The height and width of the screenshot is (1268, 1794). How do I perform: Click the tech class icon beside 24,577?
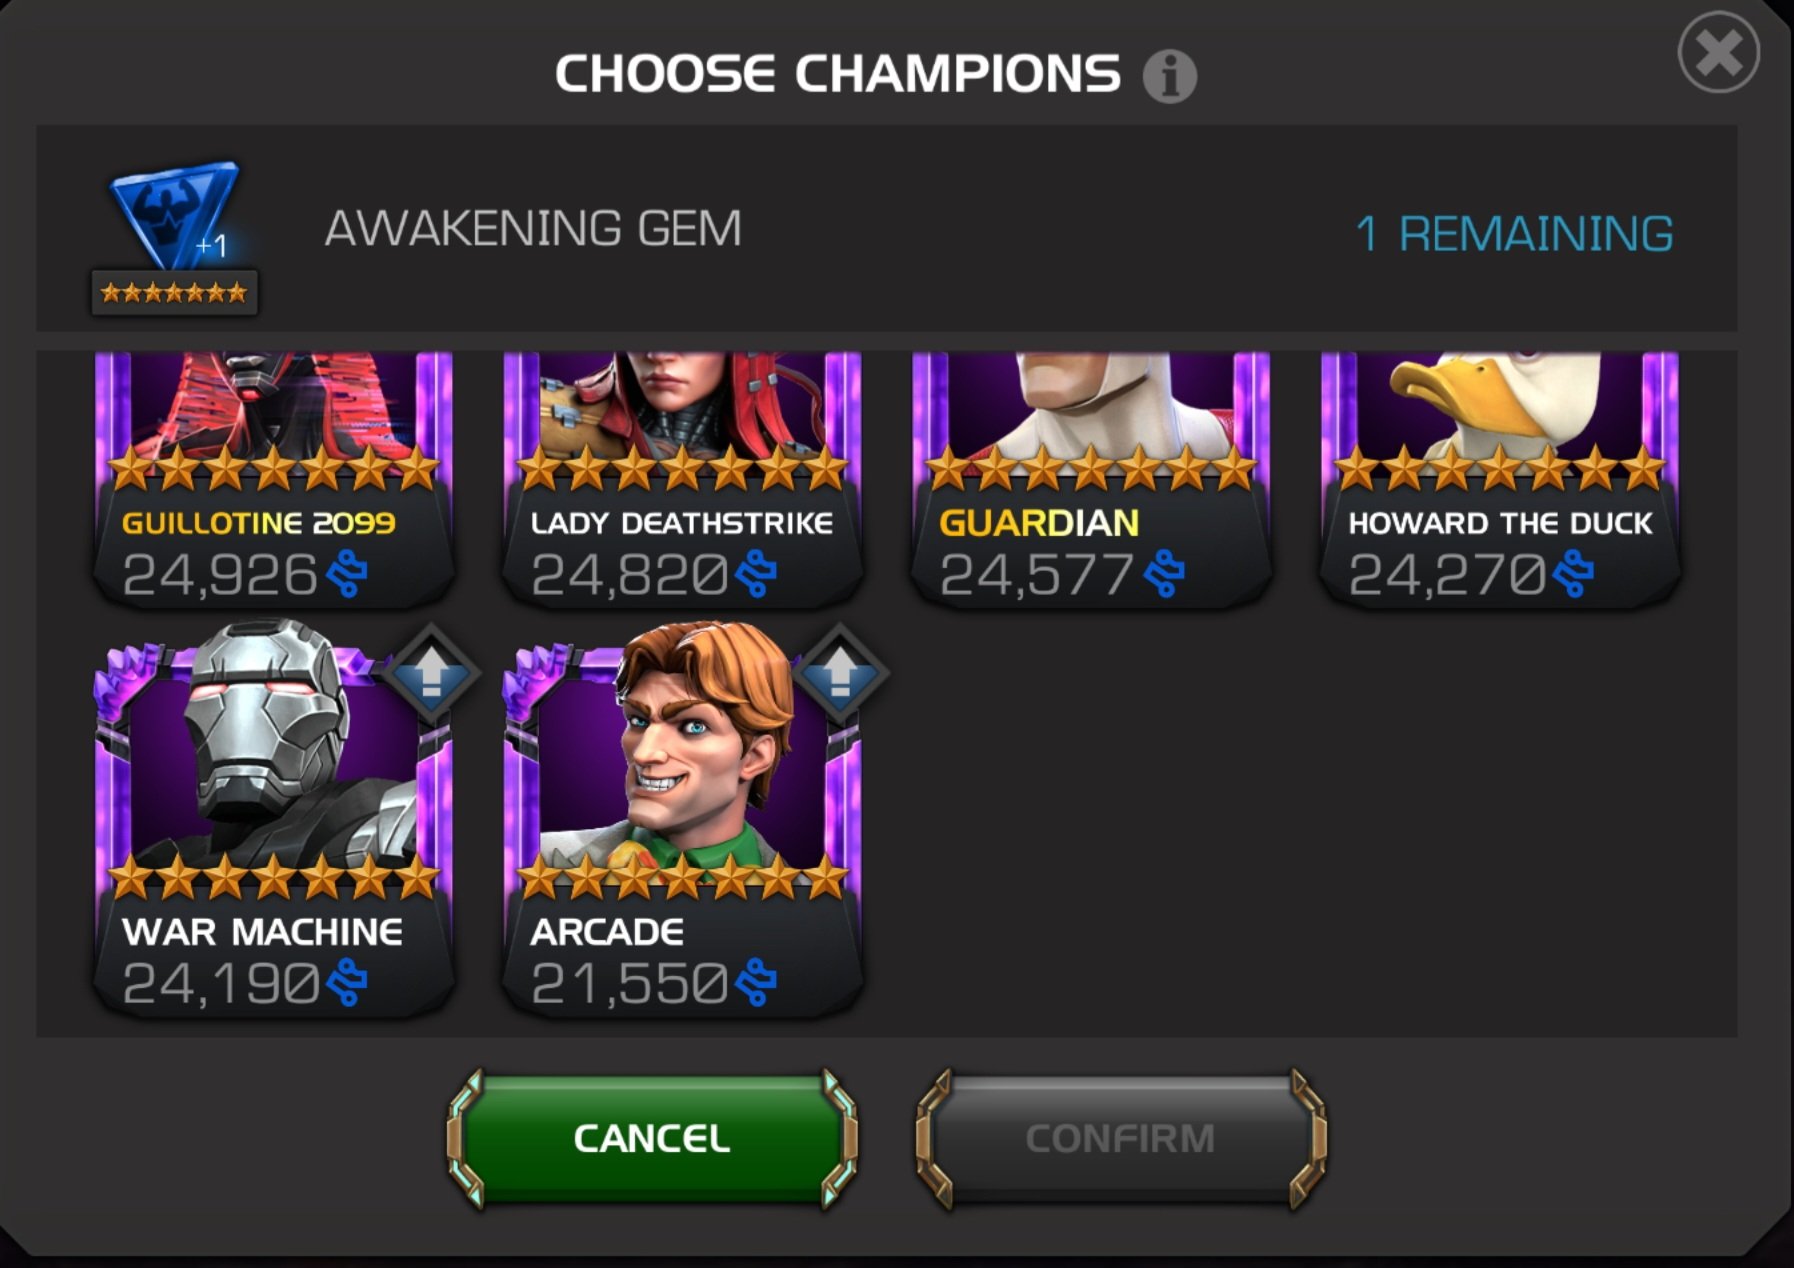tap(1164, 574)
